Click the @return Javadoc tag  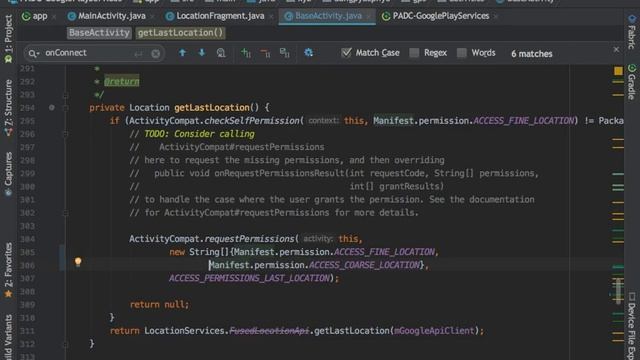click(x=122, y=82)
